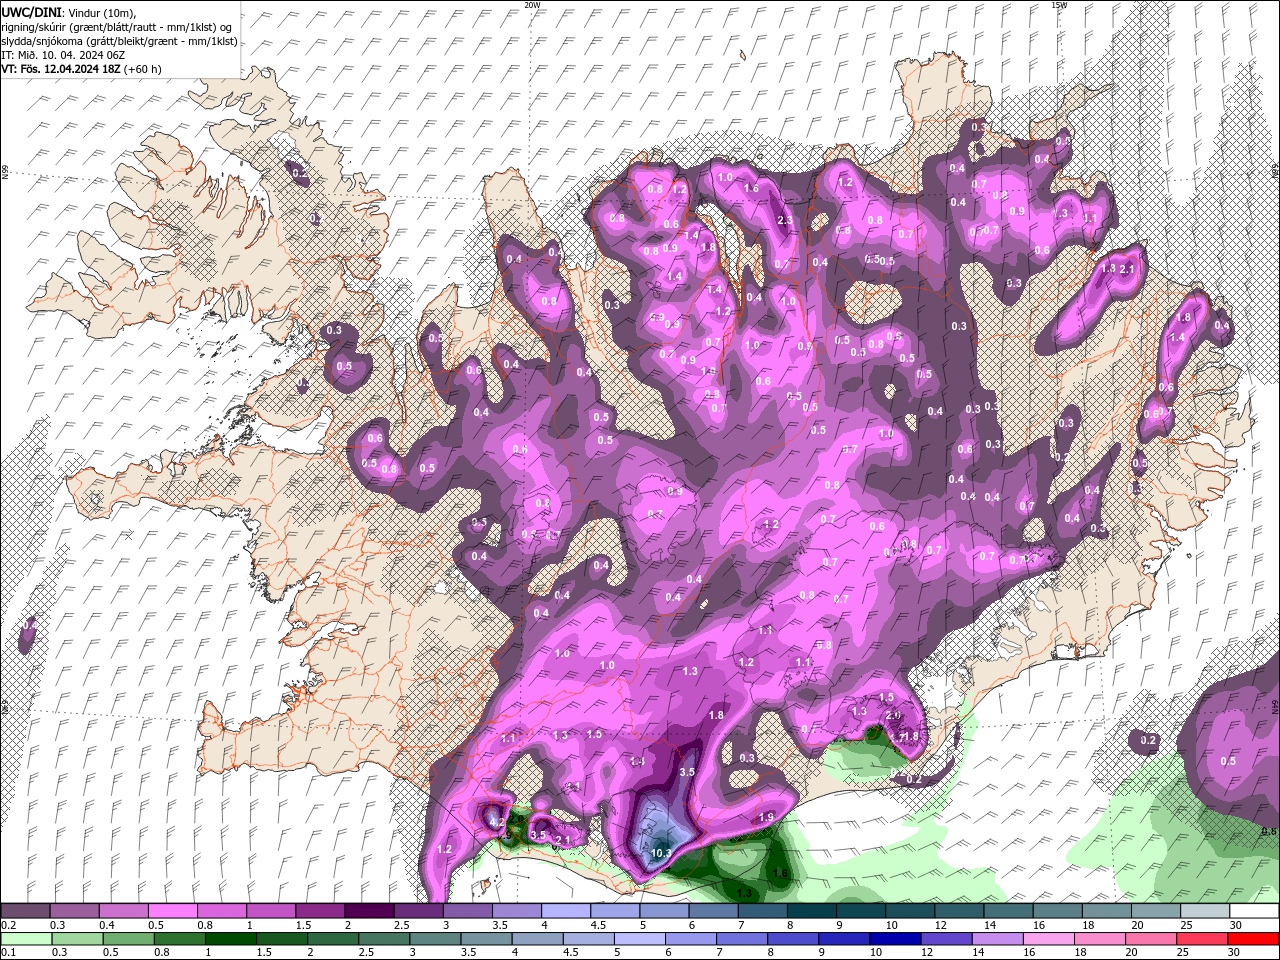Click the "15W" longitude label
Viewport: 1280px width, 960px height.
coord(1059,5)
